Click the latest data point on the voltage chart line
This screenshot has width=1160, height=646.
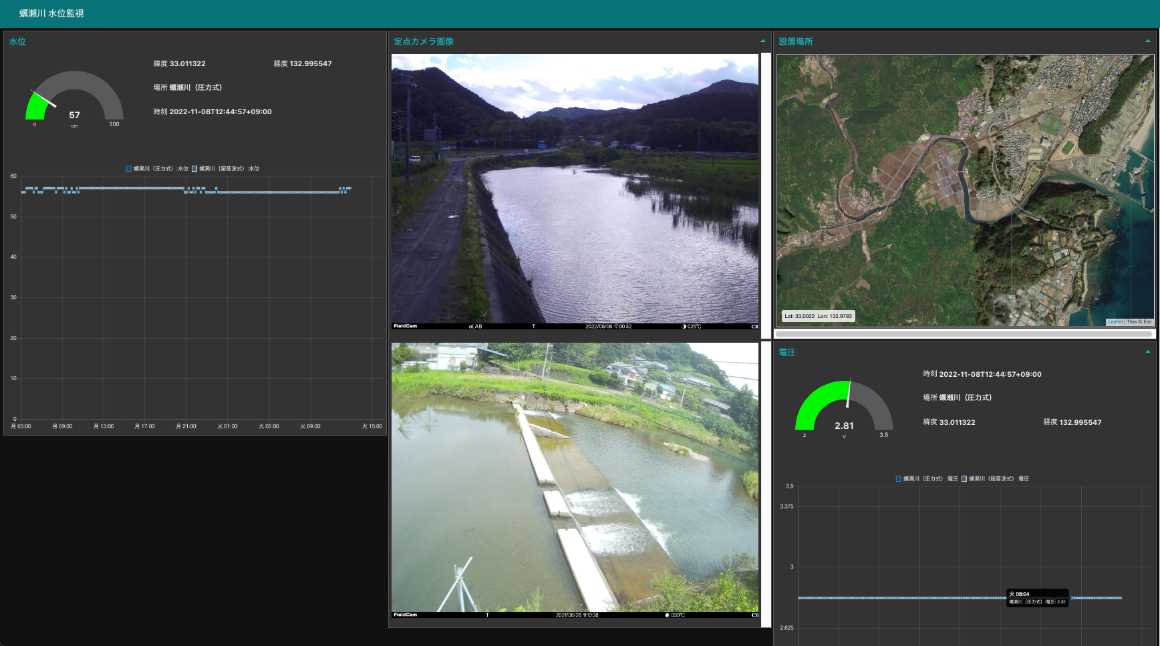pyautogui.click(x=1121, y=598)
